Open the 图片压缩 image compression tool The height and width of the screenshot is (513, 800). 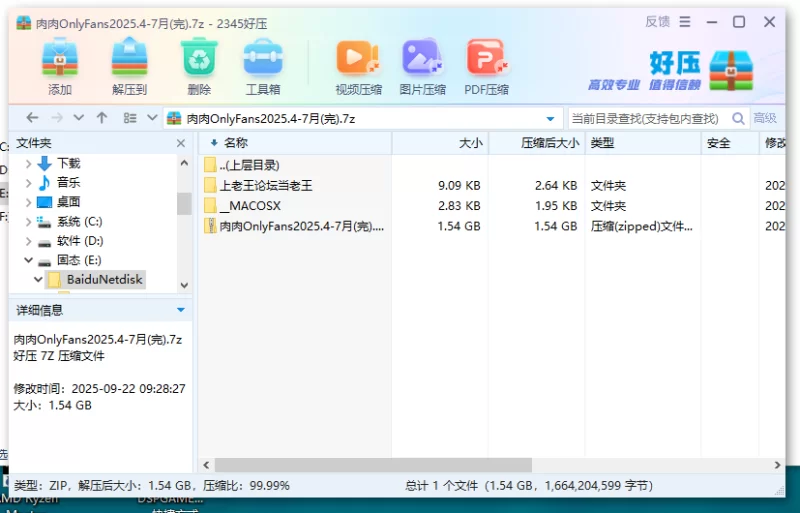click(422, 66)
